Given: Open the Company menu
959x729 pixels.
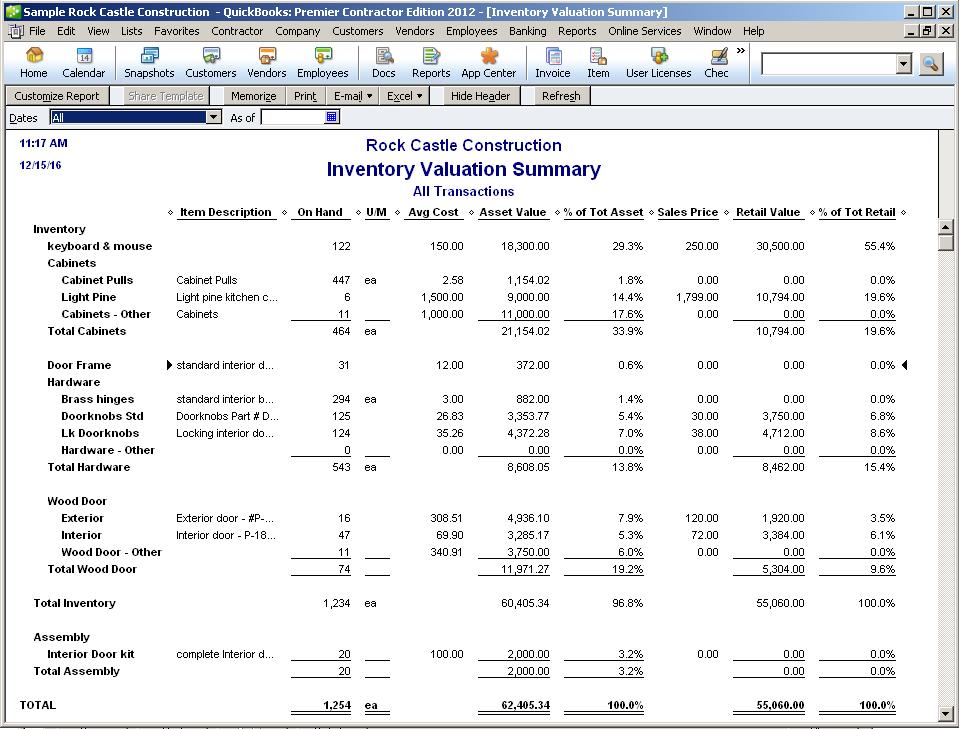Looking at the screenshot, I should [297, 31].
